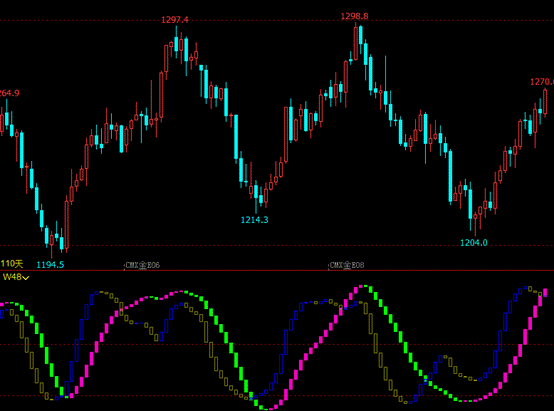Screen dimensions: 554x411
Task: Select the tall cyan candlestick falling toward 1214.3
Action: tap(236, 137)
